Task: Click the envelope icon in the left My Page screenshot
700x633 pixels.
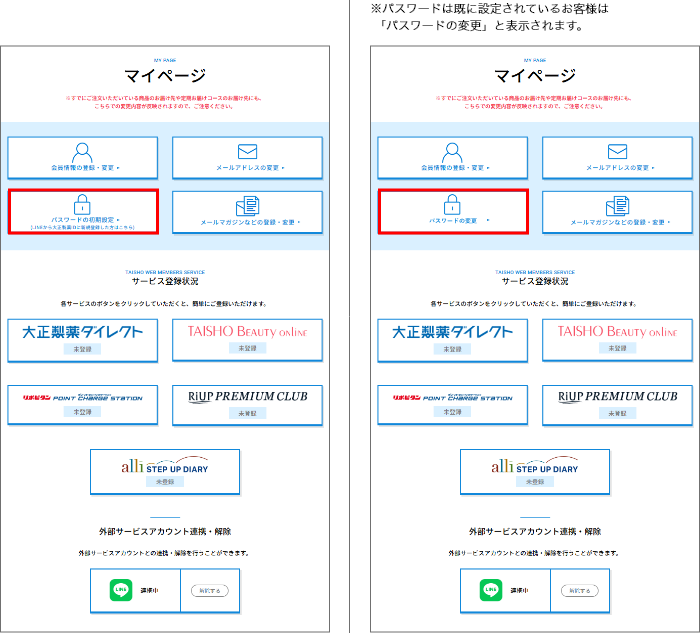Action: tap(247, 151)
